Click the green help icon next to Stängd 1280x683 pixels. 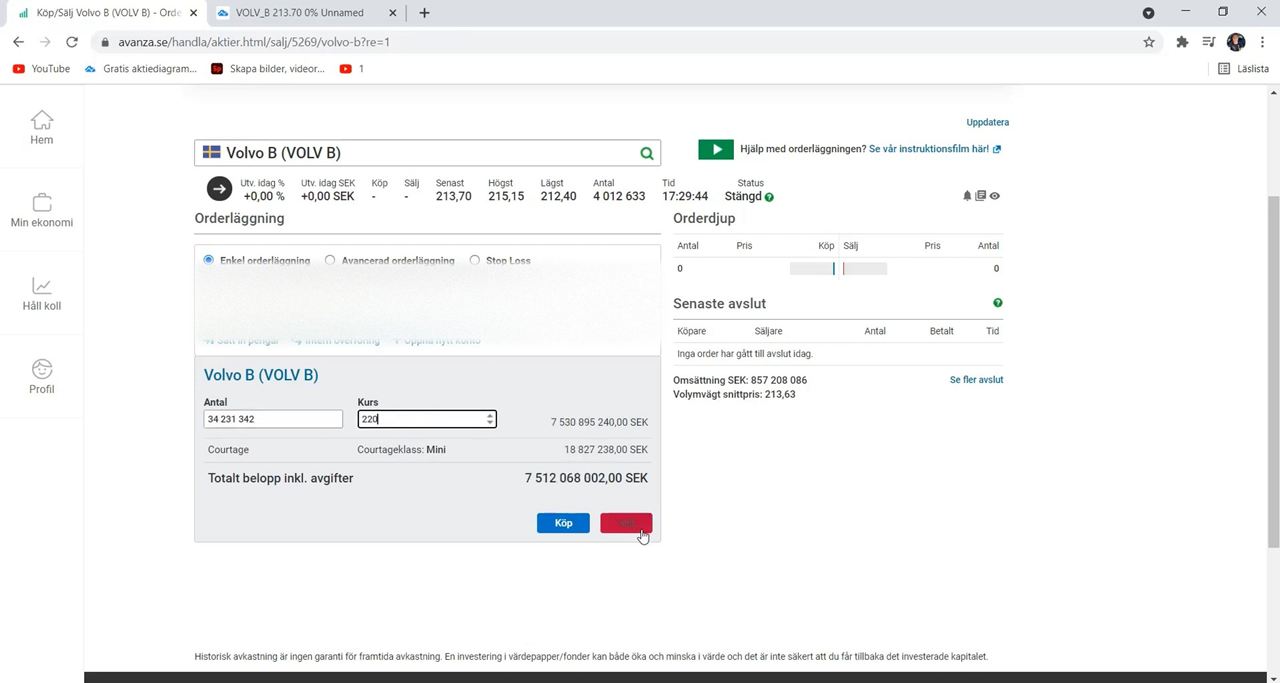(769, 197)
